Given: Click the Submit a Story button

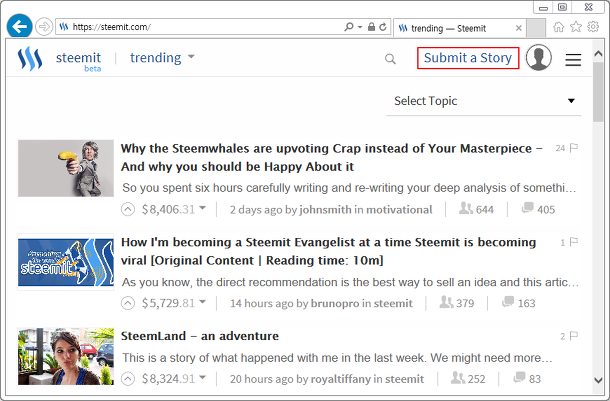Looking at the screenshot, I should tap(468, 58).
